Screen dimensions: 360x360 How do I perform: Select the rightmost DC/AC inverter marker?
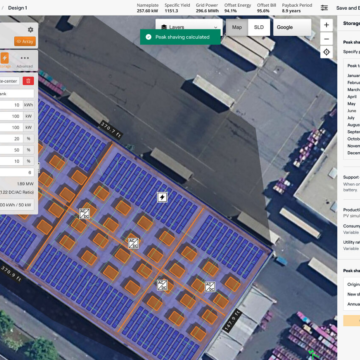[210, 286]
